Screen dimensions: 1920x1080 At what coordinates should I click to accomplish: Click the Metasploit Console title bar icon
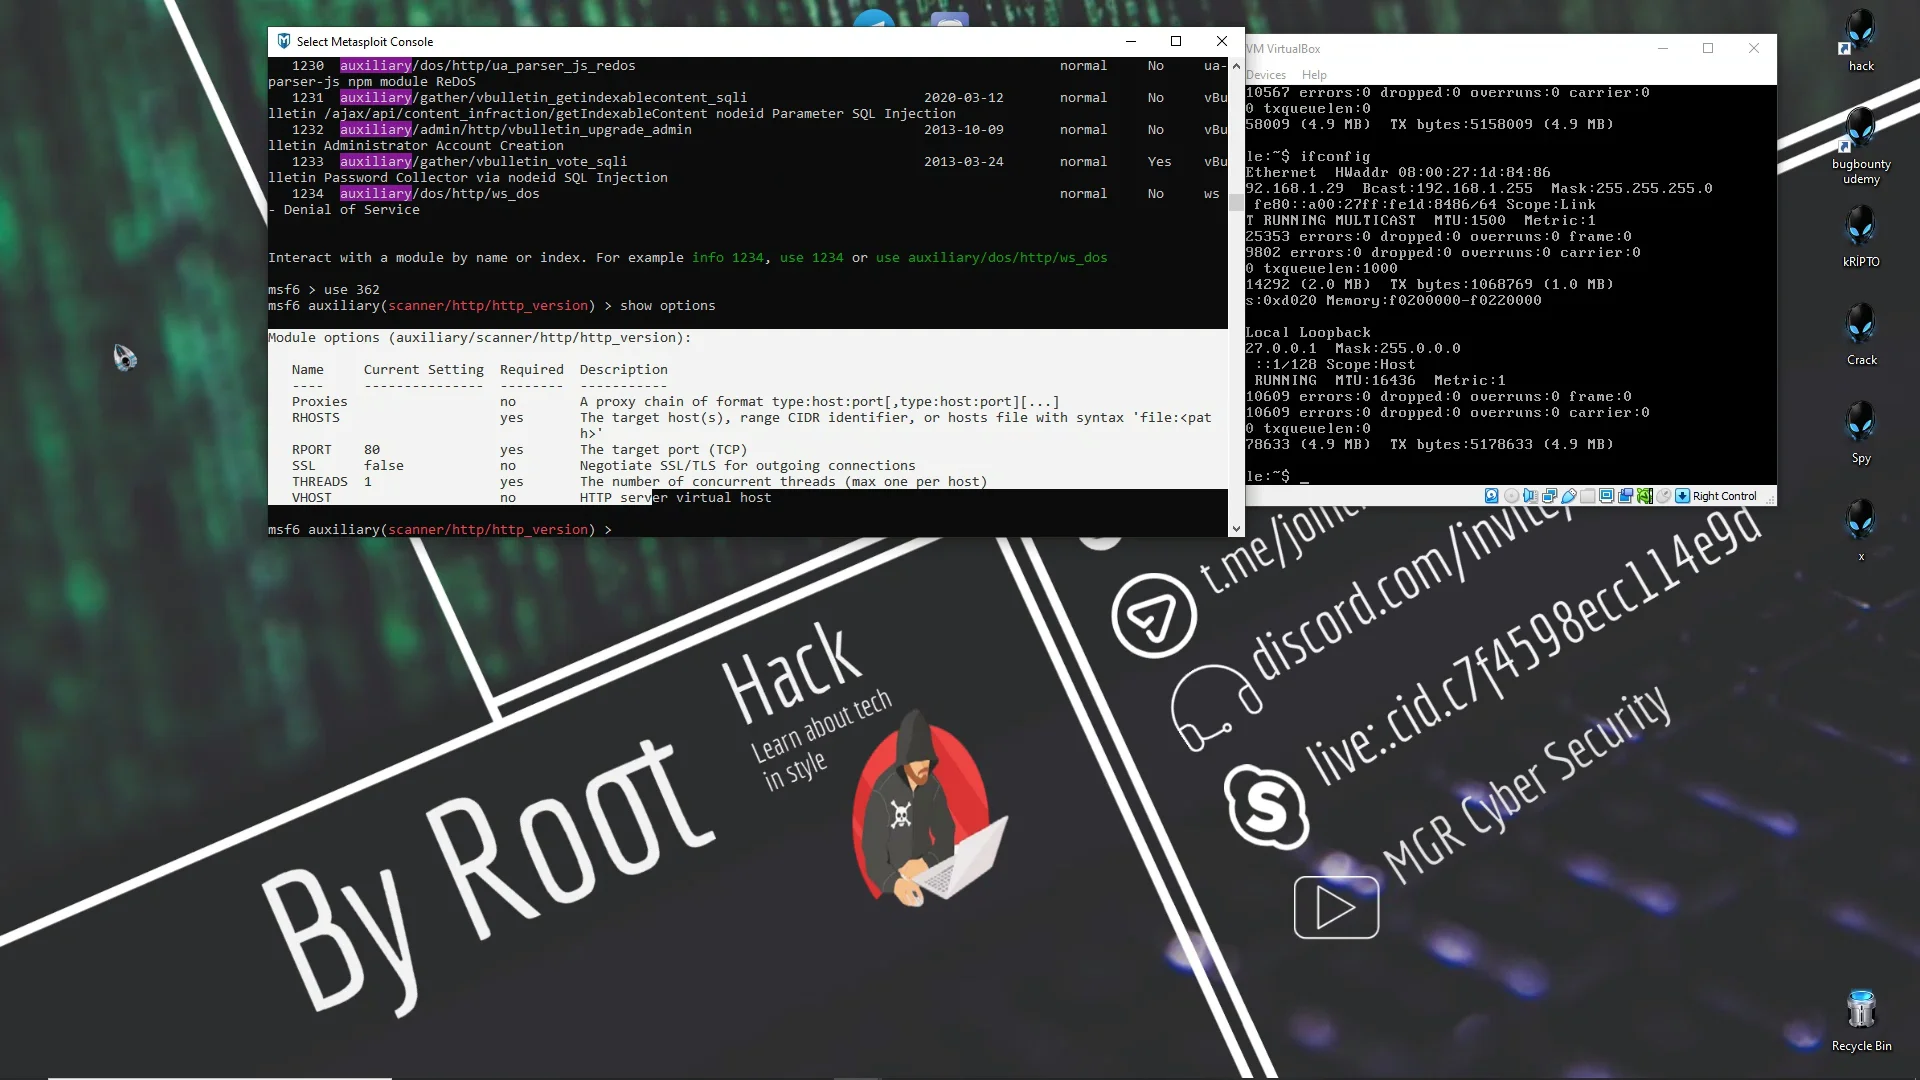coord(284,41)
